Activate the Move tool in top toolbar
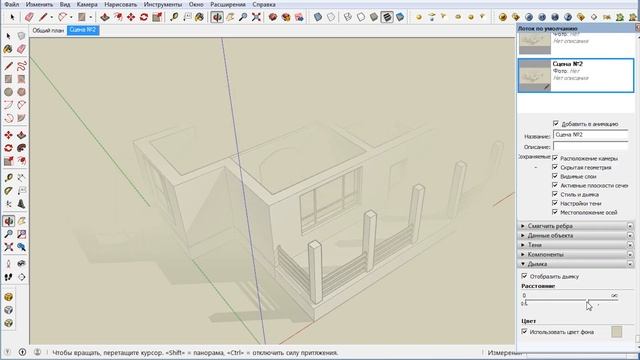 pos(131,17)
